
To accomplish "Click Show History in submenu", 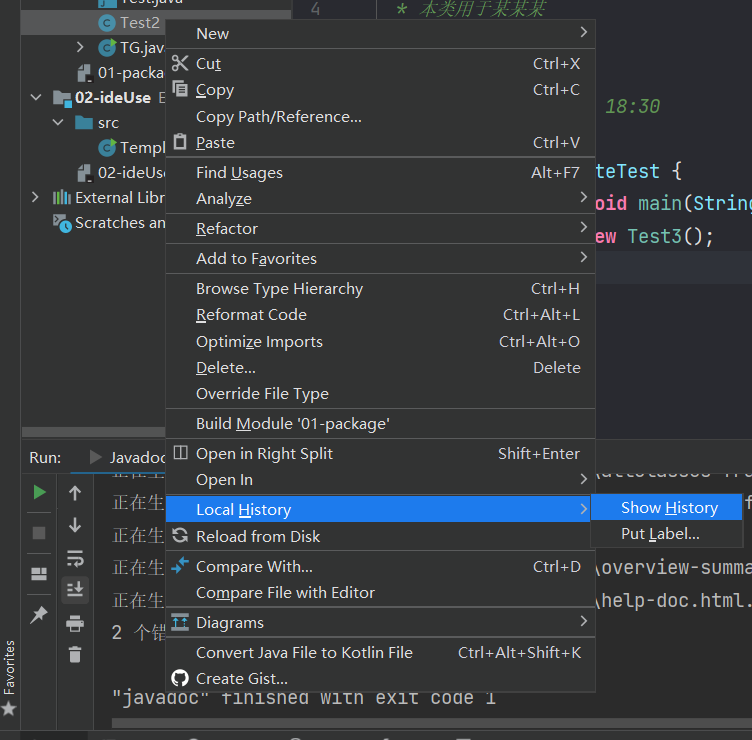I will pyautogui.click(x=667, y=507).
